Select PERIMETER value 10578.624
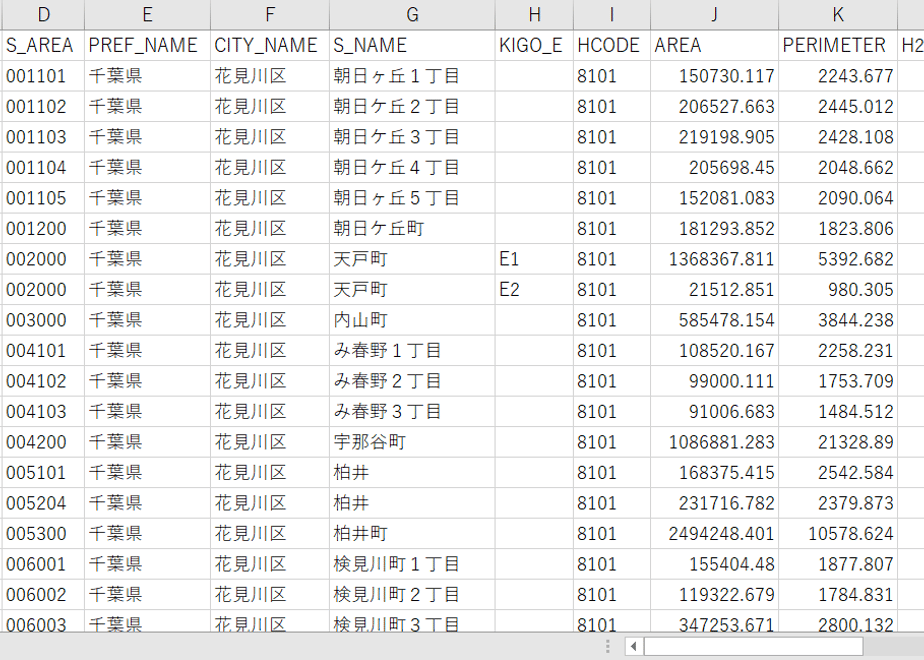Screen dimensions: 924x660 pyautogui.click(x=838, y=534)
